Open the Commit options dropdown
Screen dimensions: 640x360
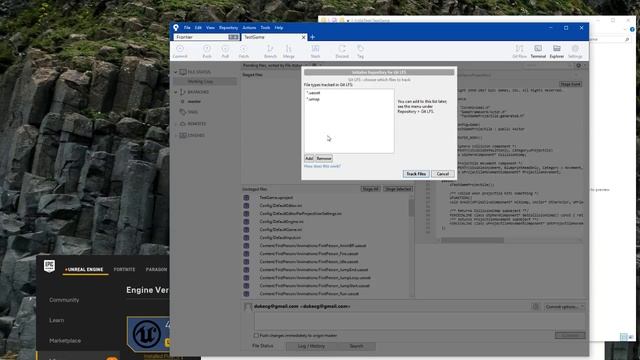click(x=564, y=307)
